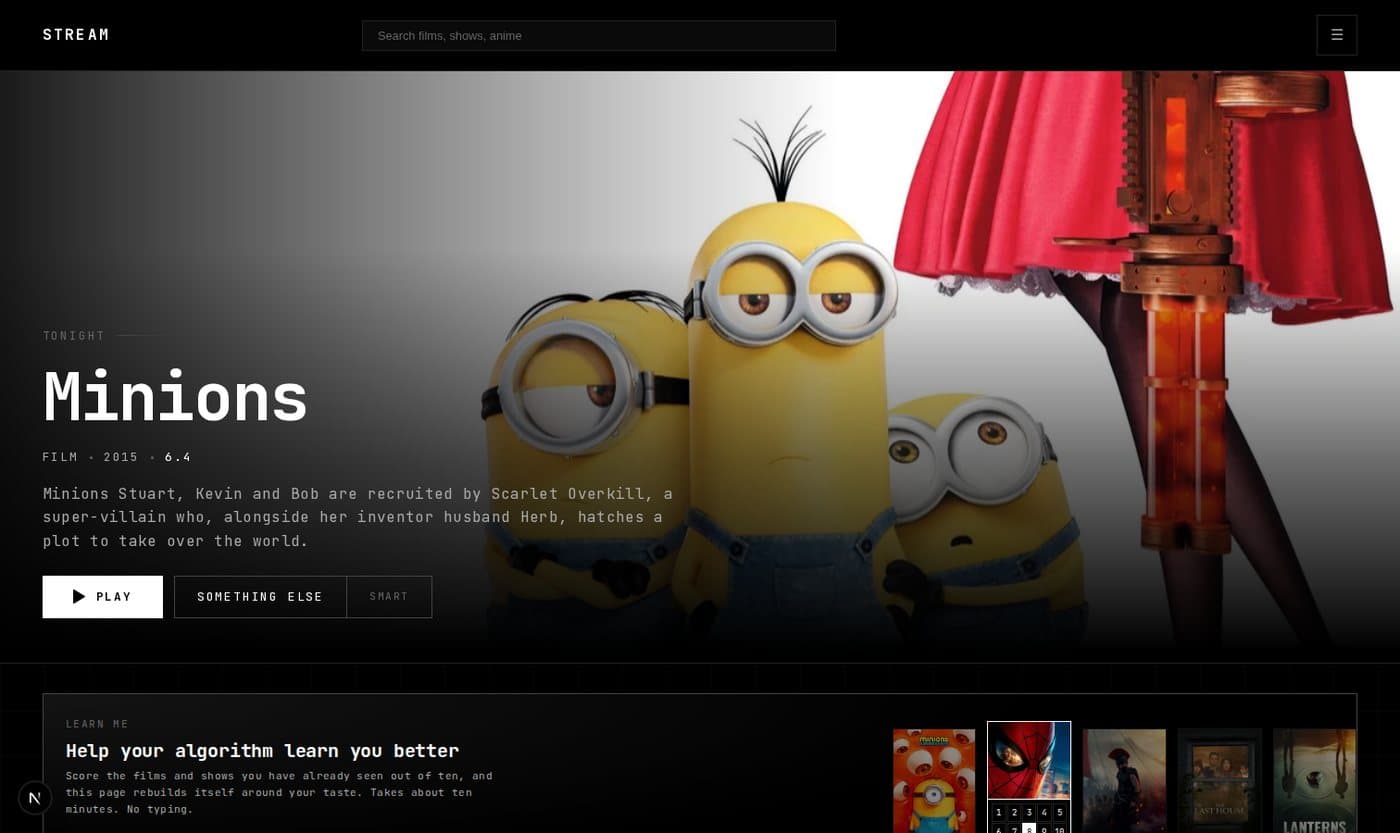Rate Spider-Man 4 out of ten

(x=1044, y=813)
